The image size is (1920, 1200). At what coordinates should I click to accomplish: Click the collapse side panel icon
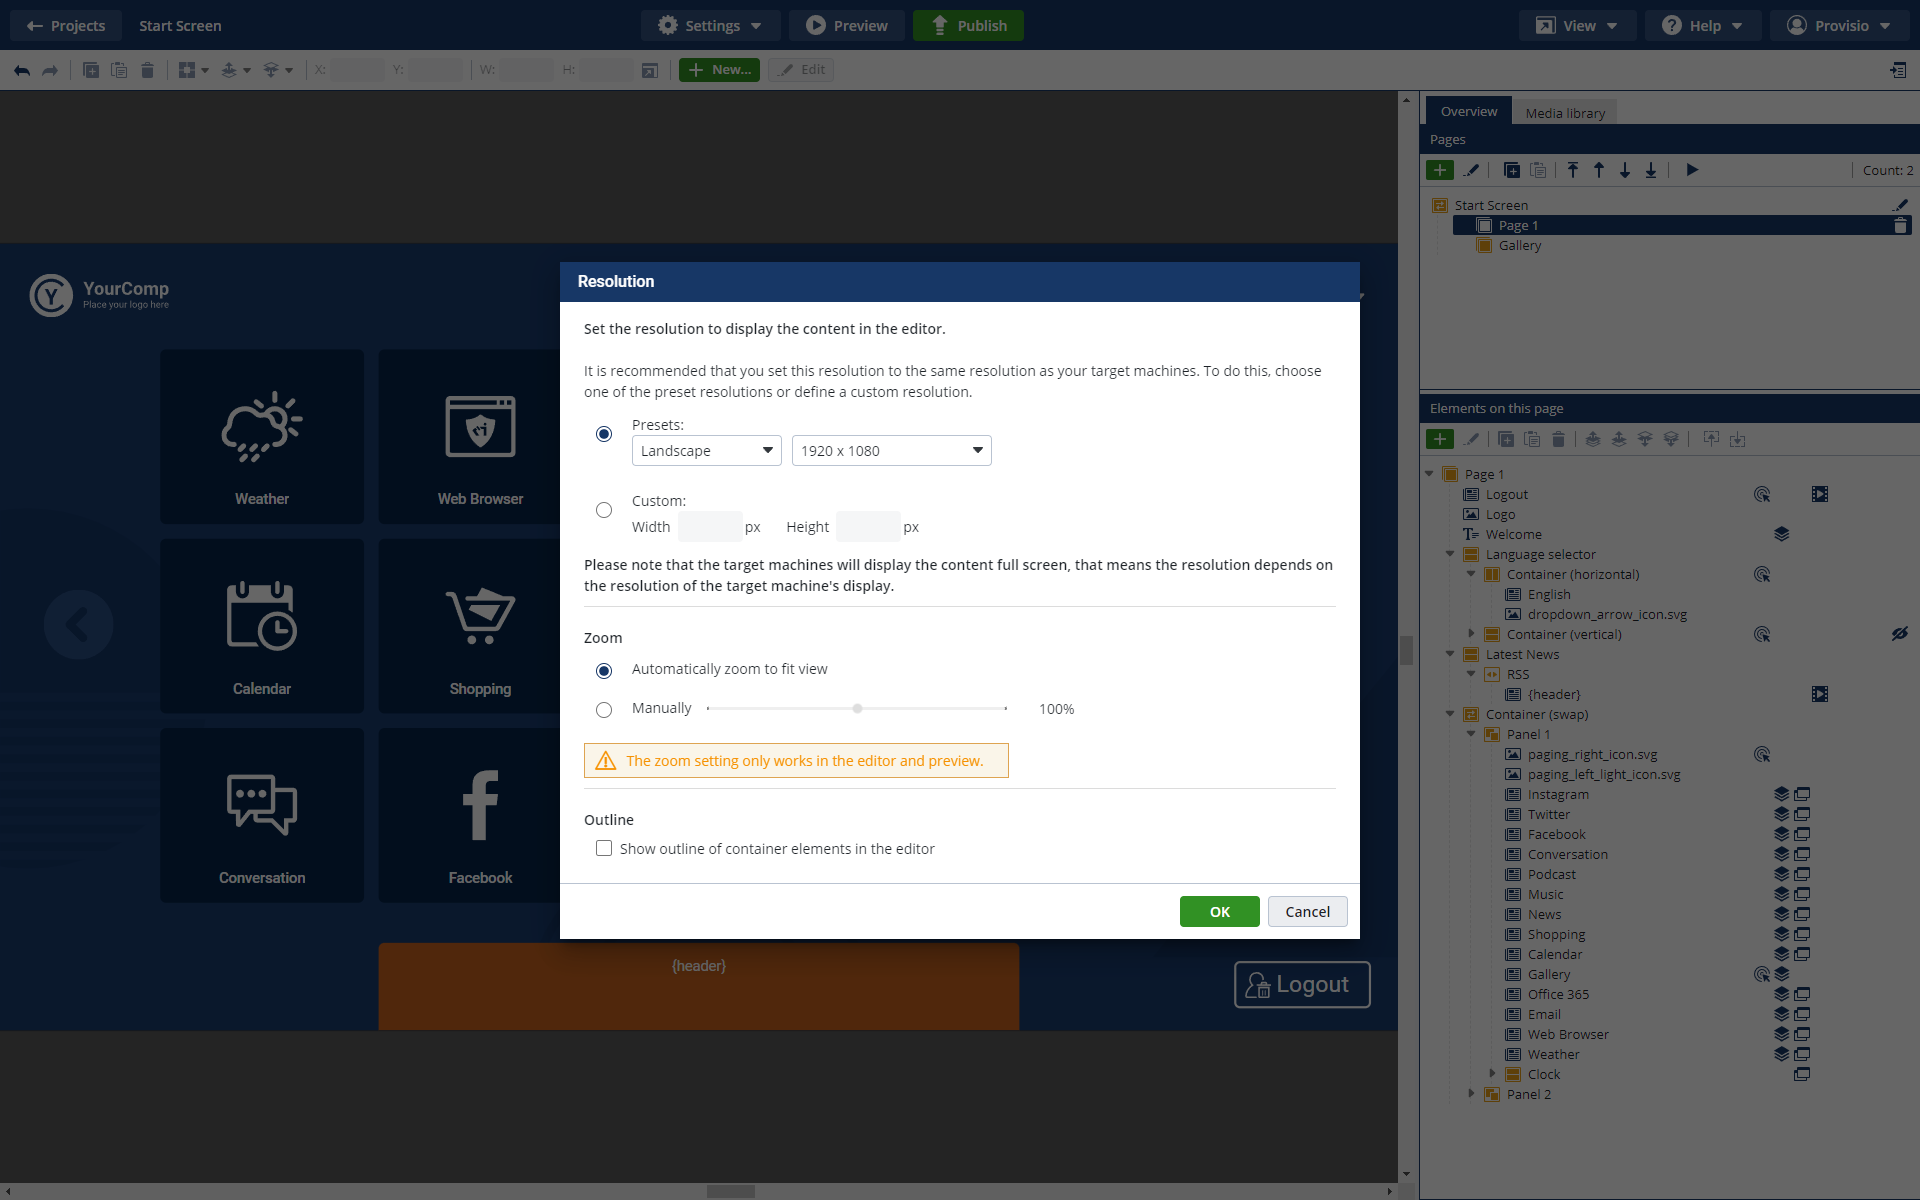(x=1898, y=70)
